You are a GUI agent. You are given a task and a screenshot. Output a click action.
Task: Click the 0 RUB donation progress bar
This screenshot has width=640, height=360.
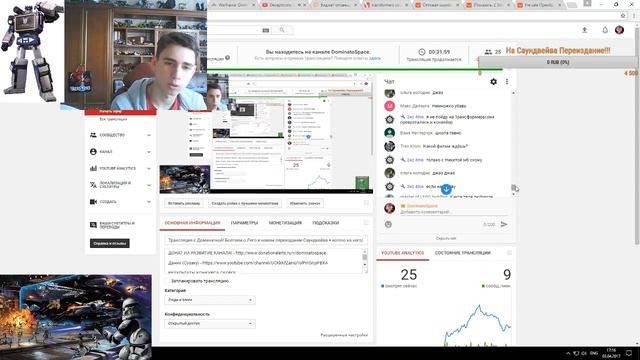pyautogui.click(x=558, y=62)
